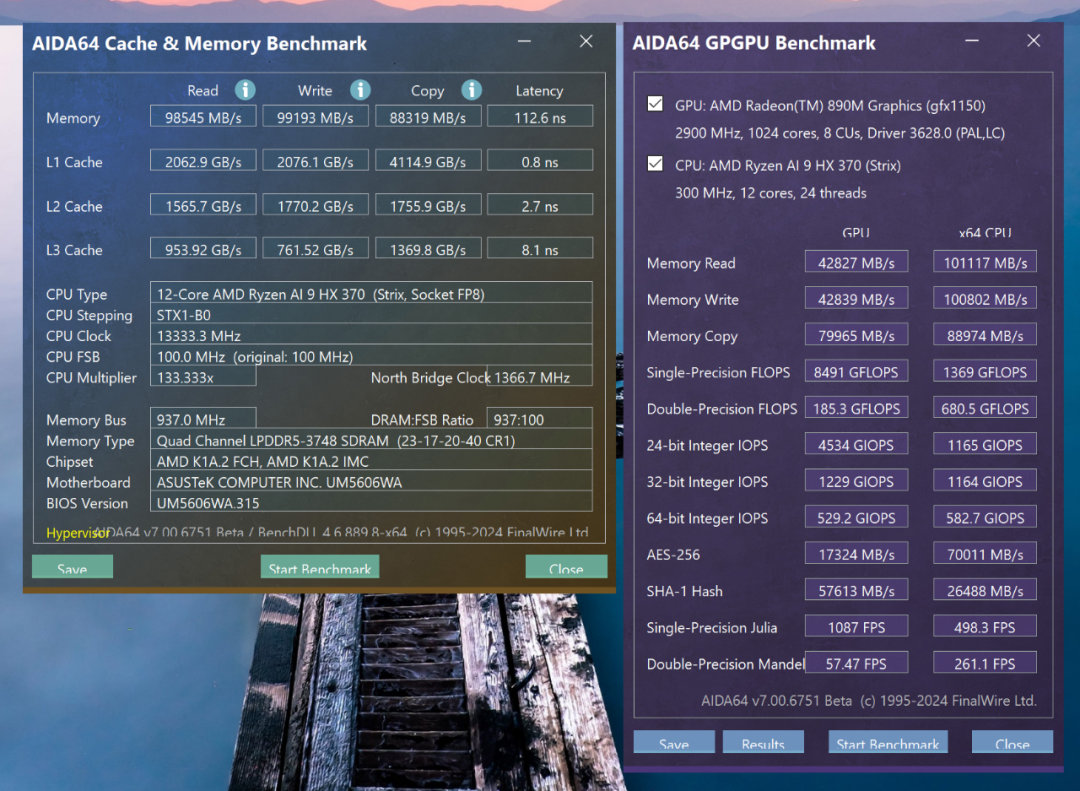Click the North Bridge Clock value 1366.7 MHz

coord(540,377)
